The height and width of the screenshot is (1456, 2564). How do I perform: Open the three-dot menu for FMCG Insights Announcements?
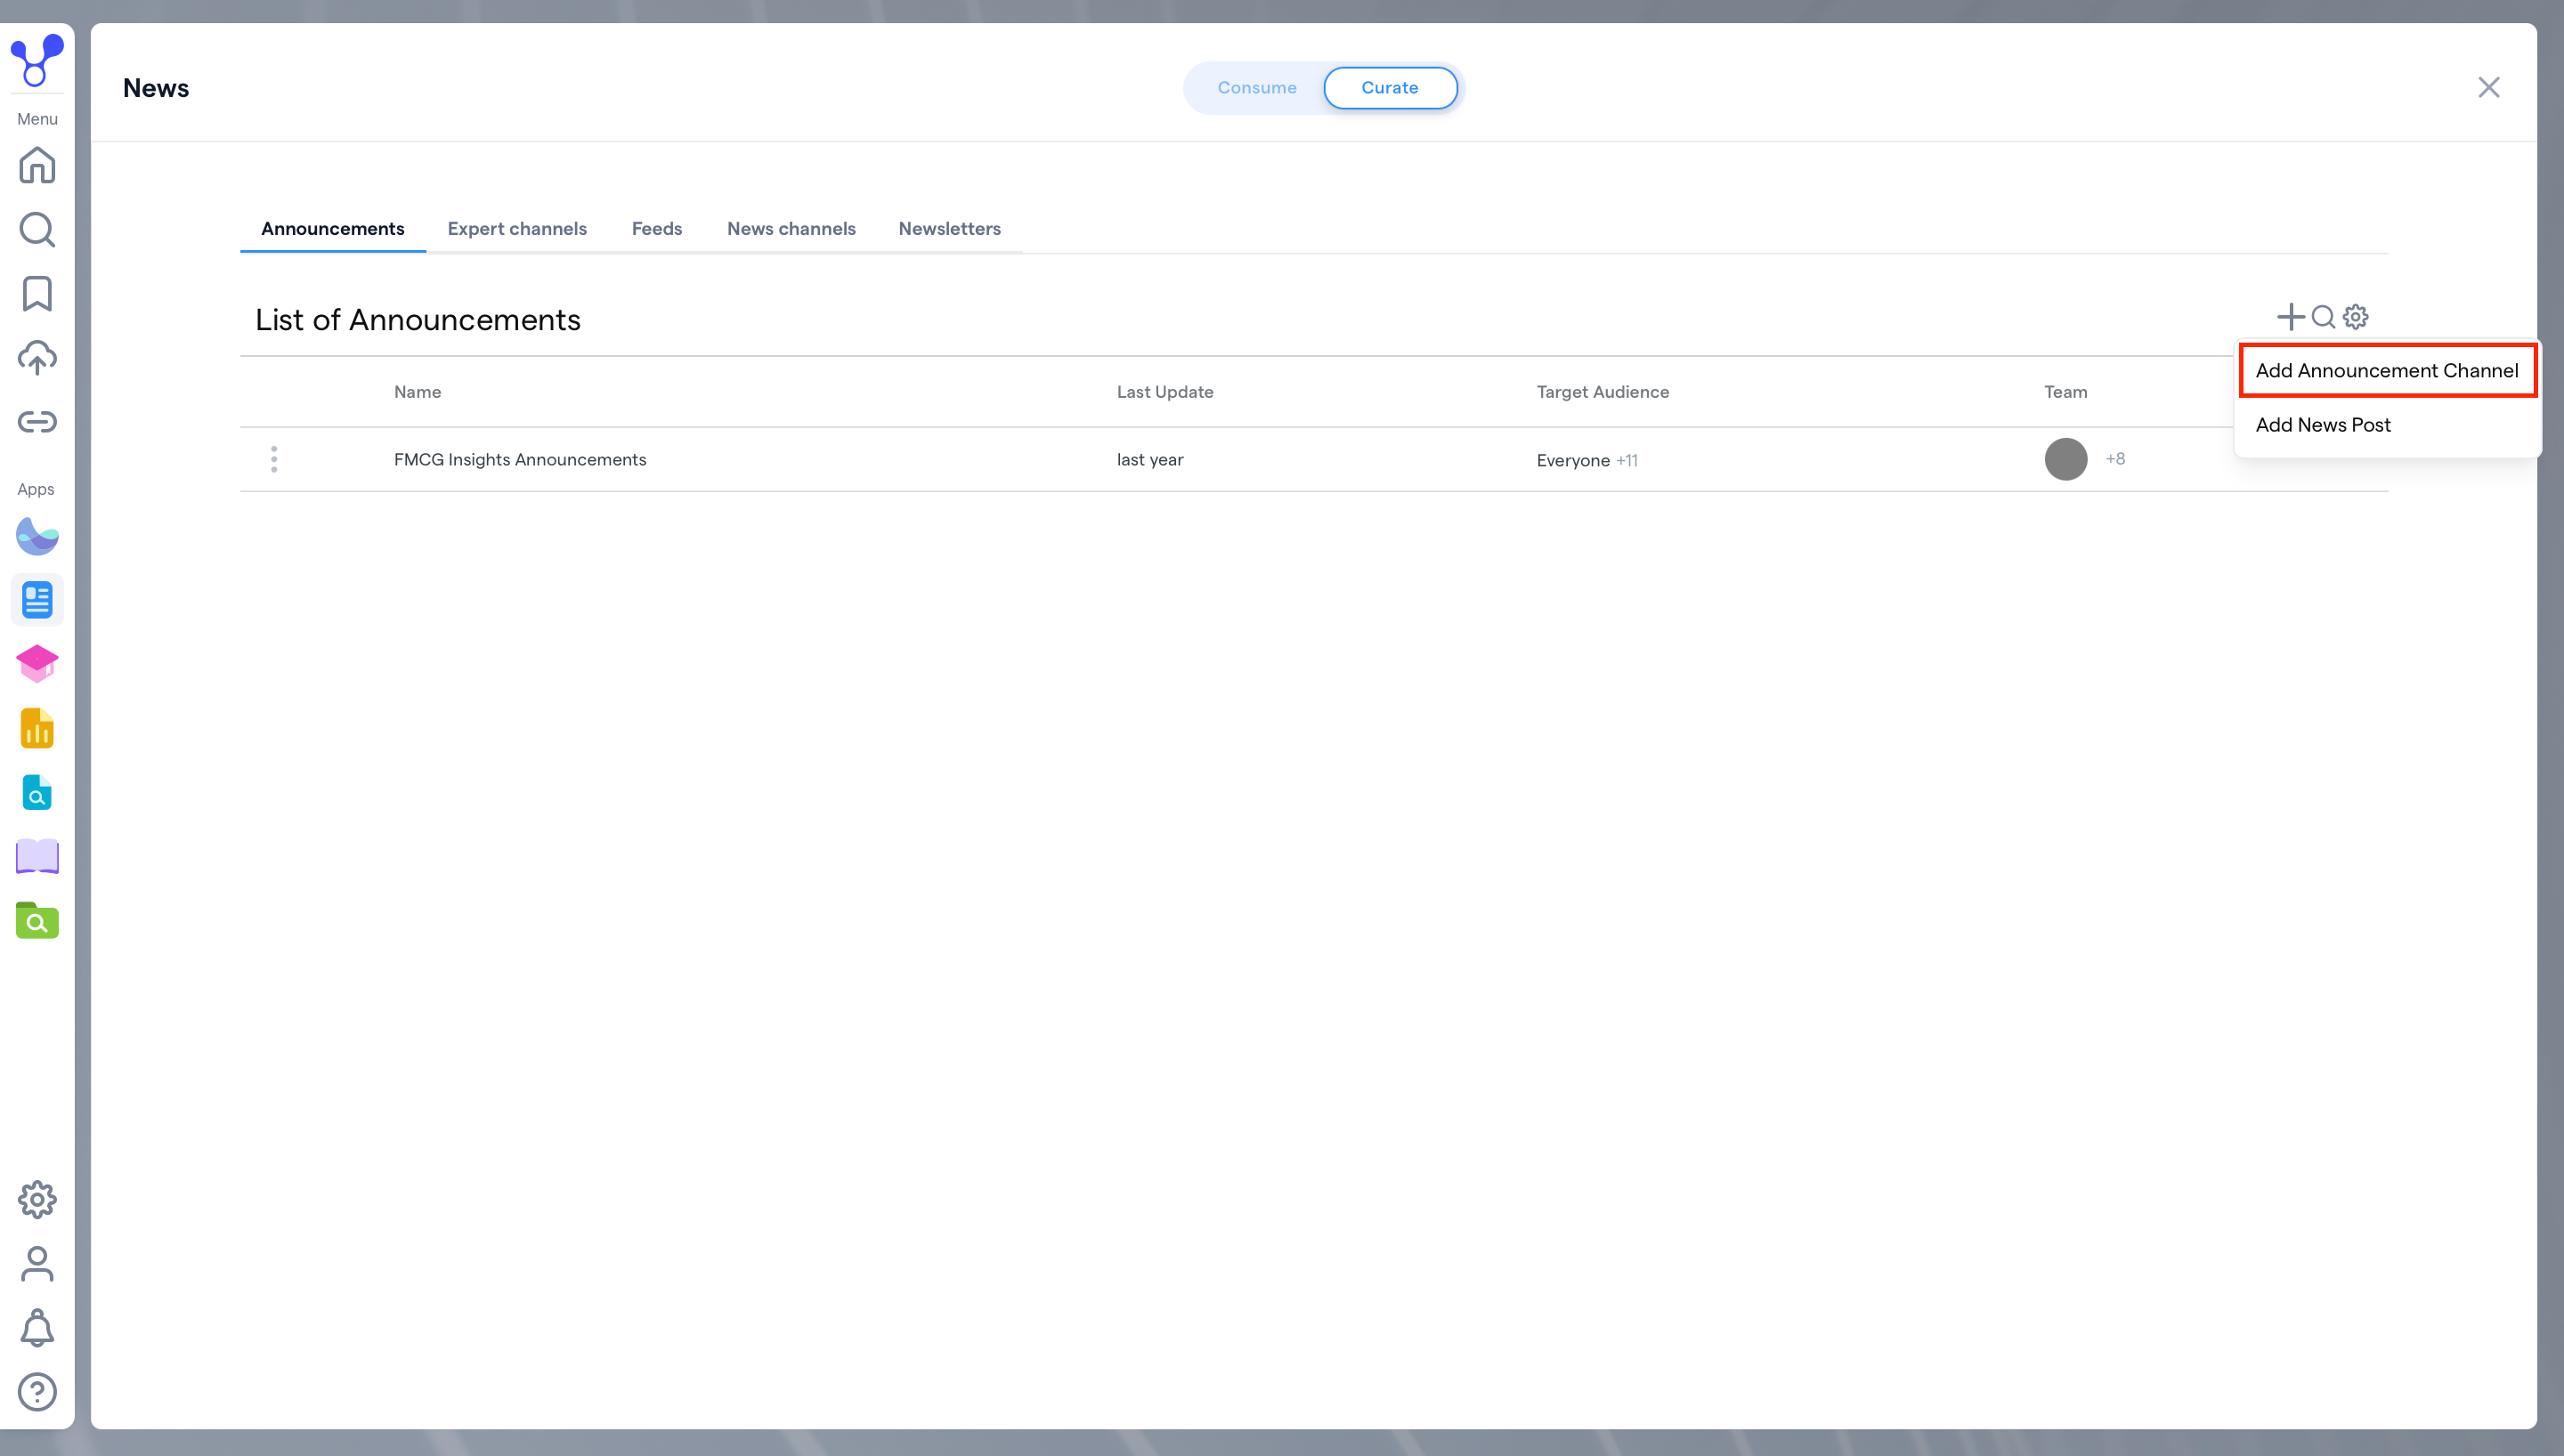click(274, 459)
